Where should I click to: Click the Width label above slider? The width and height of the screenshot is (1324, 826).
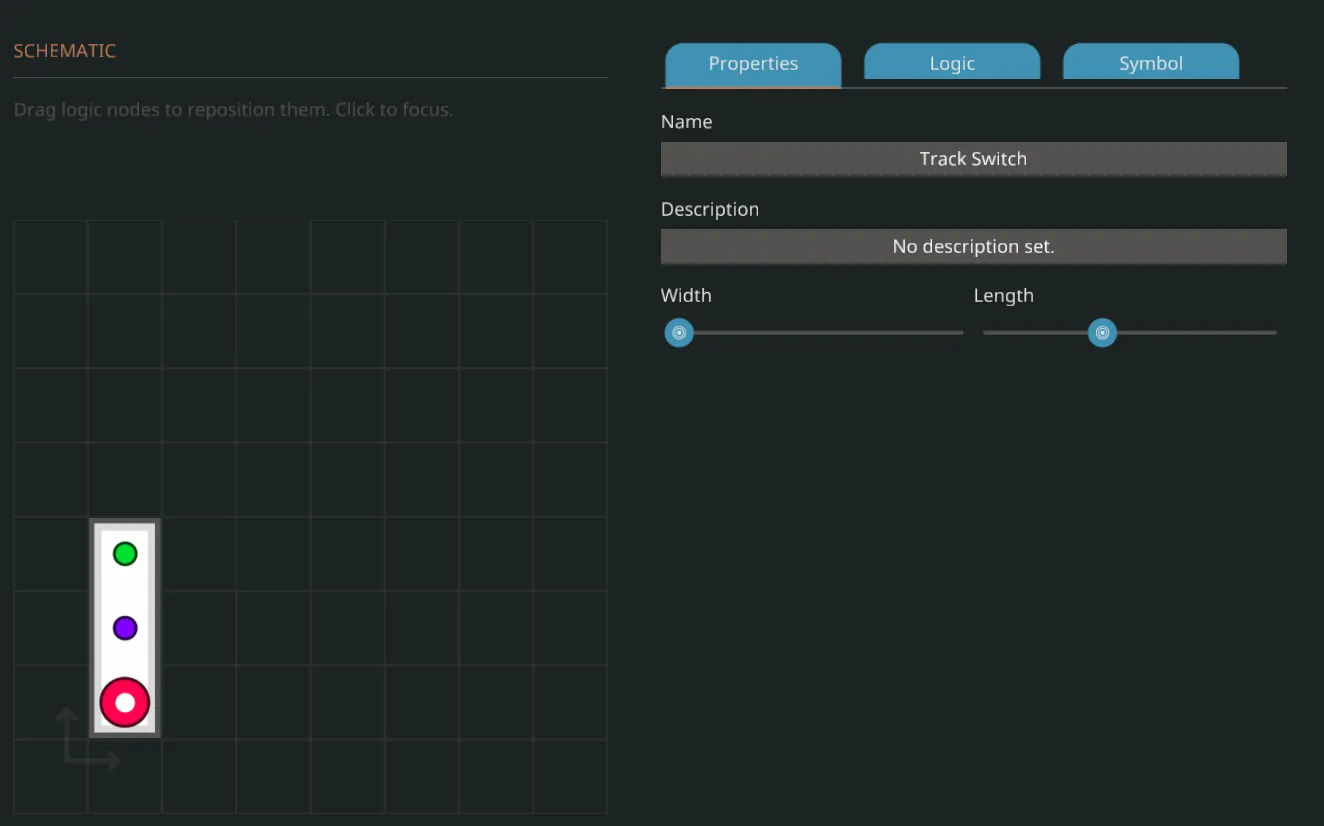click(x=686, y=295)
